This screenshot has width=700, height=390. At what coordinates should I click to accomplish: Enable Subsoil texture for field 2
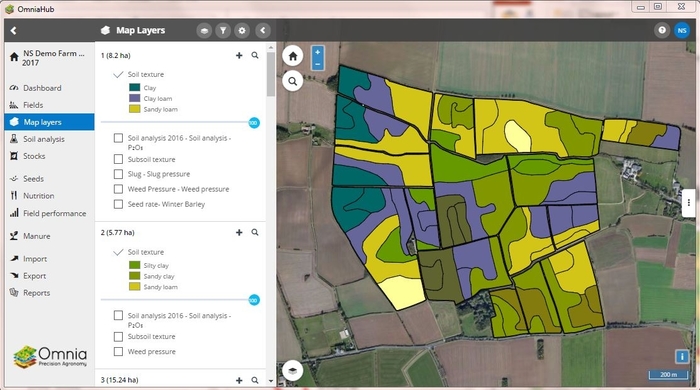[118, 336]
